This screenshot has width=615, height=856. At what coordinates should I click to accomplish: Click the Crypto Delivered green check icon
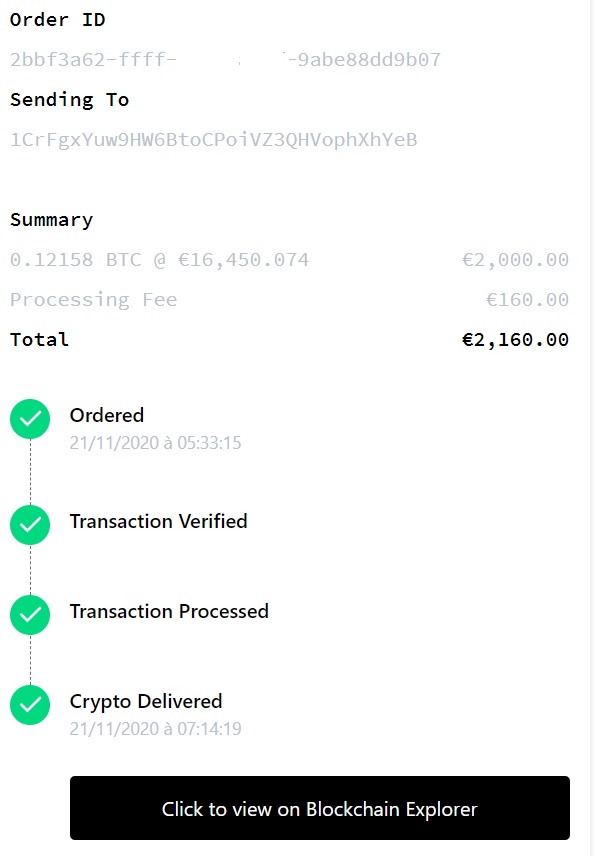pyautogui.click(x=30, y=705)
